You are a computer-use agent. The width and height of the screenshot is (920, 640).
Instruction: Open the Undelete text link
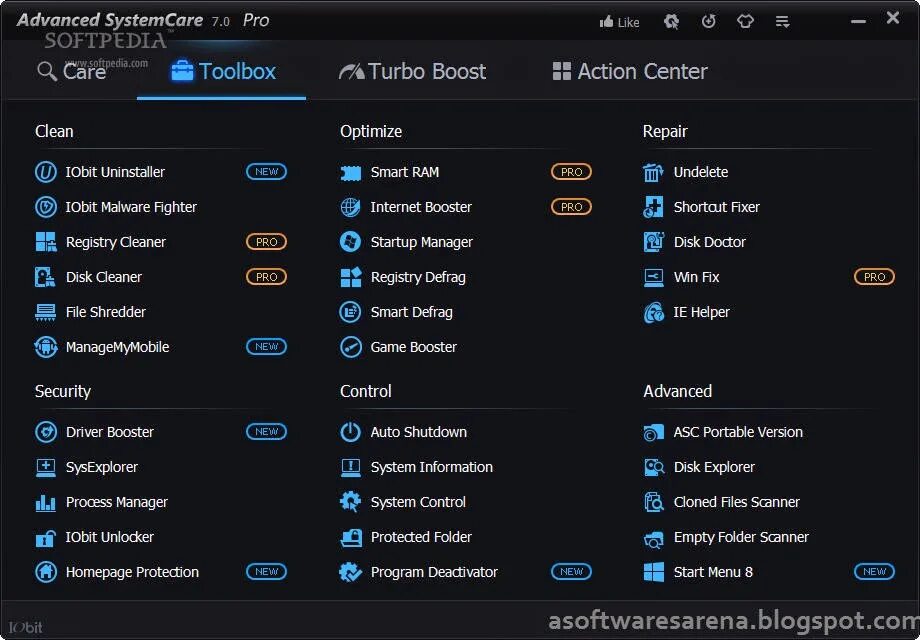point(701,172)
